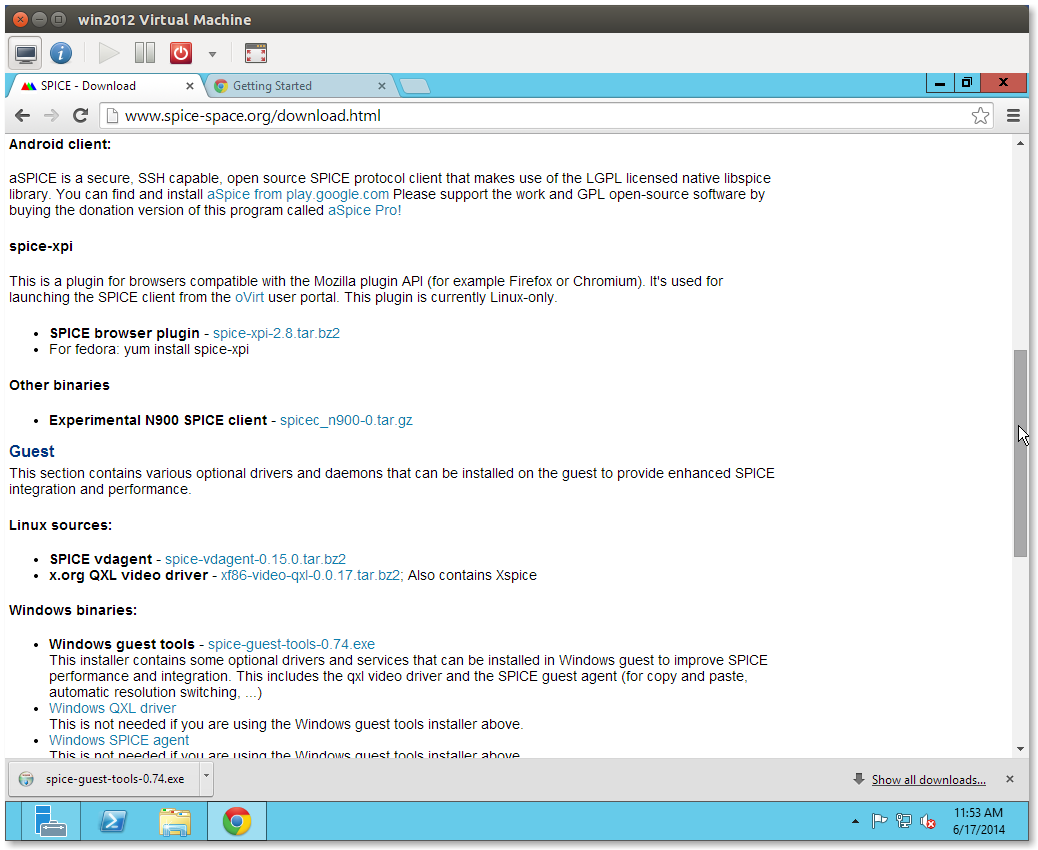1038x850 pixels.
Task: Click the Guest section heading
Action: (x=32, y=451)
